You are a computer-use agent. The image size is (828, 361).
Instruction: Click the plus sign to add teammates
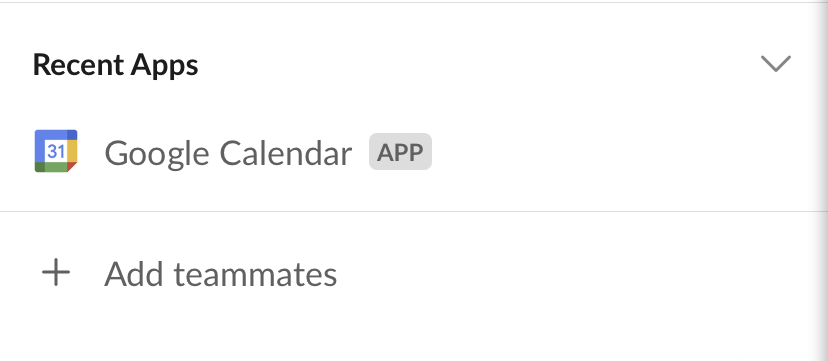[56, 273]
